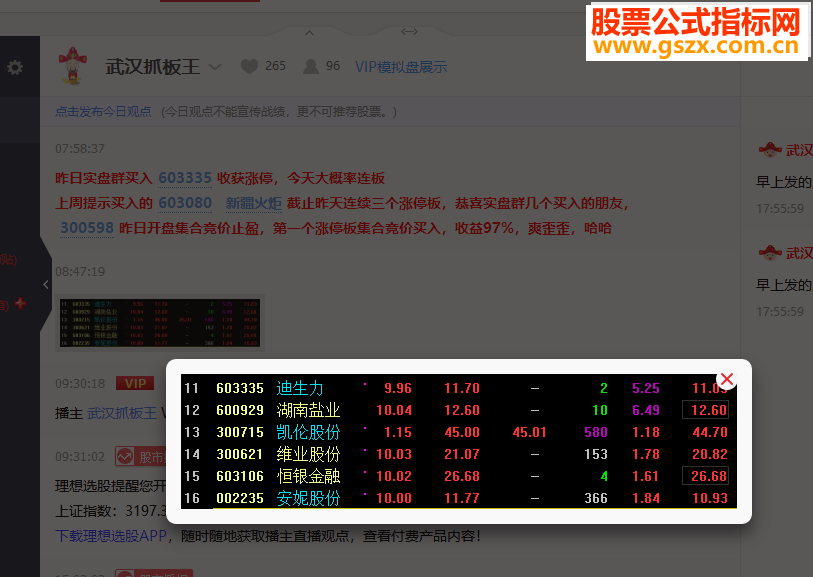Screen dimensions: 813x577
Task: Open the VIP模拟盘展示 link
Action: 401,67
